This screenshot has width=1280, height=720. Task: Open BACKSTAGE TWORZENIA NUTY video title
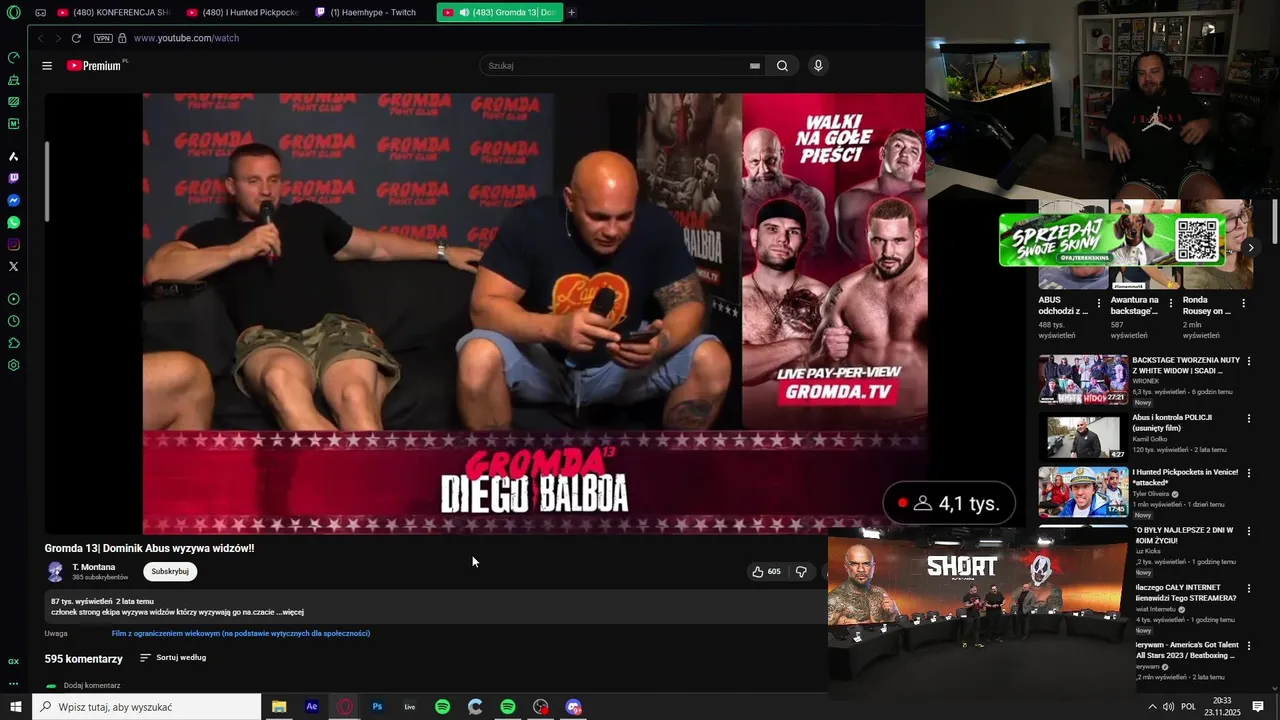point(1186,365)
